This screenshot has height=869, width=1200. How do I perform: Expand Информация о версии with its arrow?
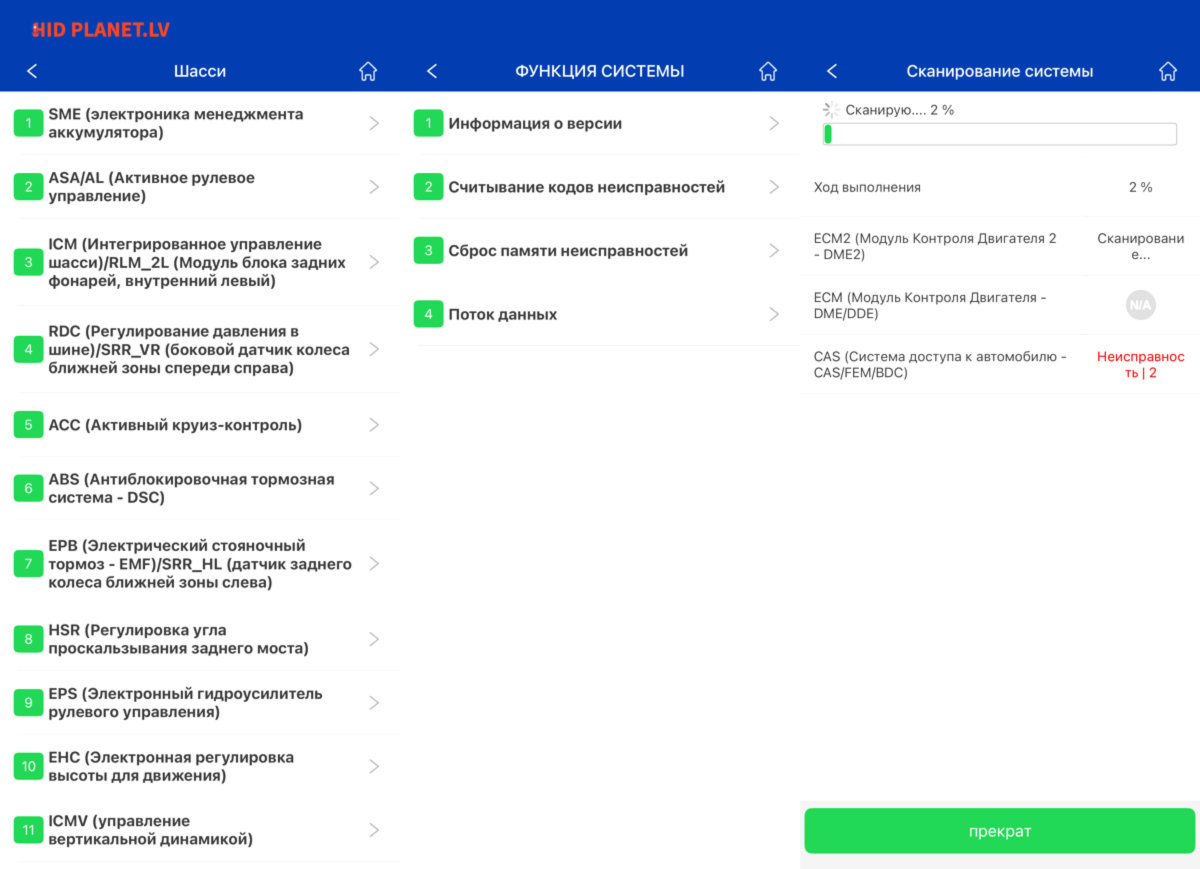click(x=774, y=122)
